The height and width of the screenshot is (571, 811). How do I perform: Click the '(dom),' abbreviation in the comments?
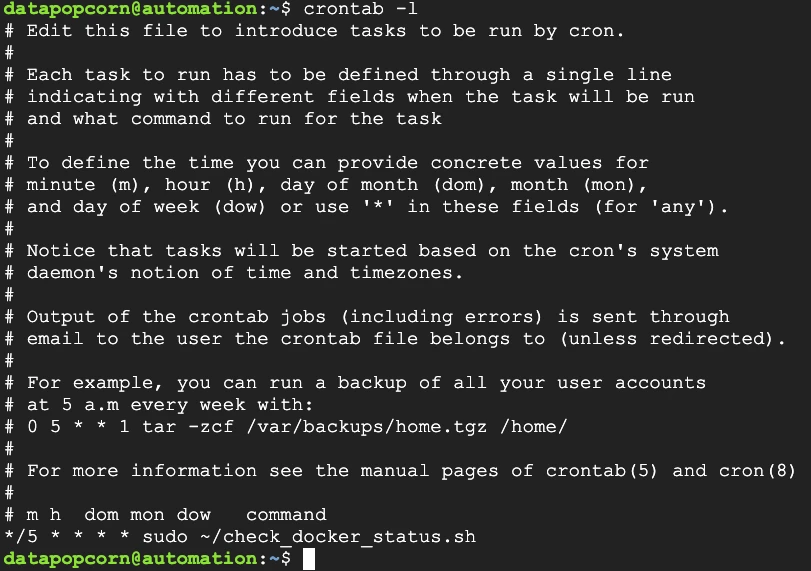click(464, 185)
